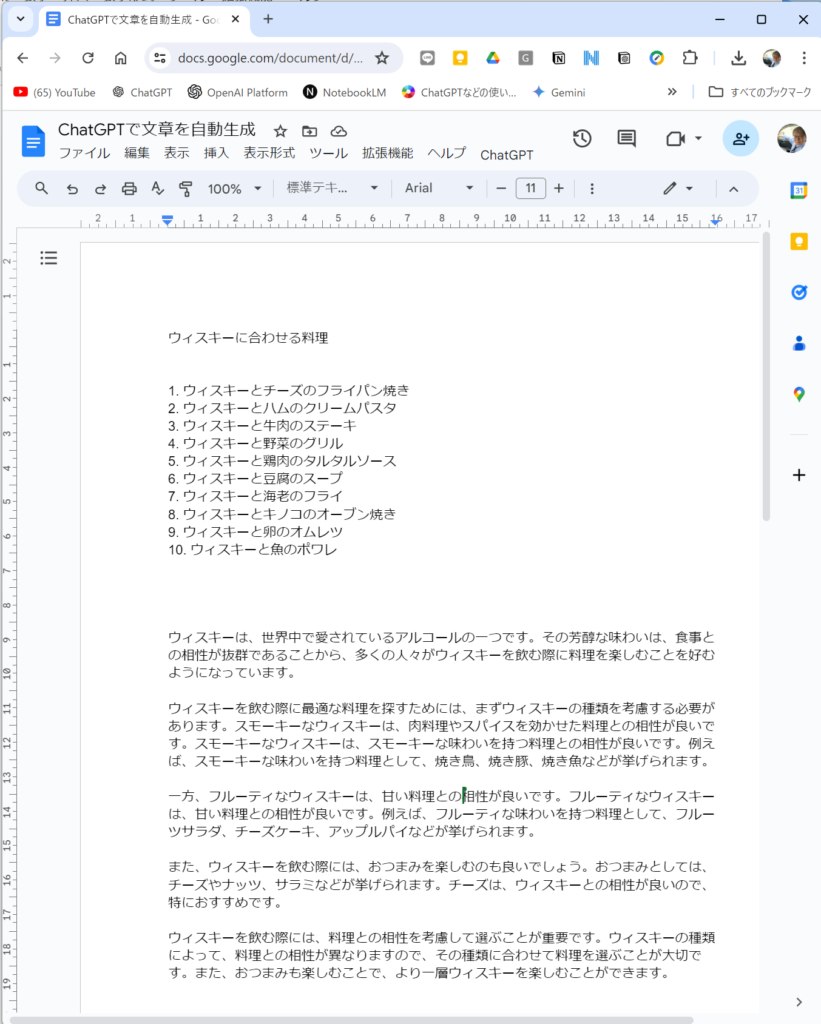Expand the Arial font dropdown
Image resolution: width=821 pixels, height=1024 pixels.
[x=439, y=188]
